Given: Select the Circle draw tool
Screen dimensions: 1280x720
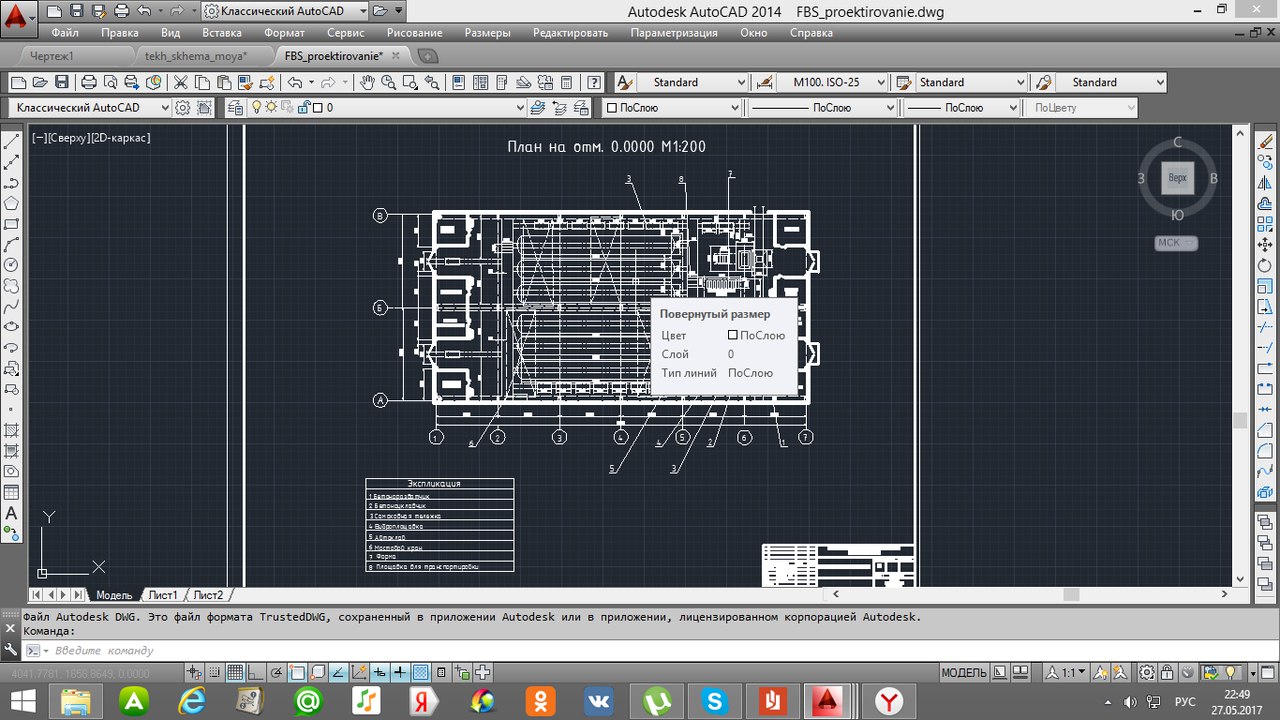Looking at the screenshot, I should [x=12, y=264].
